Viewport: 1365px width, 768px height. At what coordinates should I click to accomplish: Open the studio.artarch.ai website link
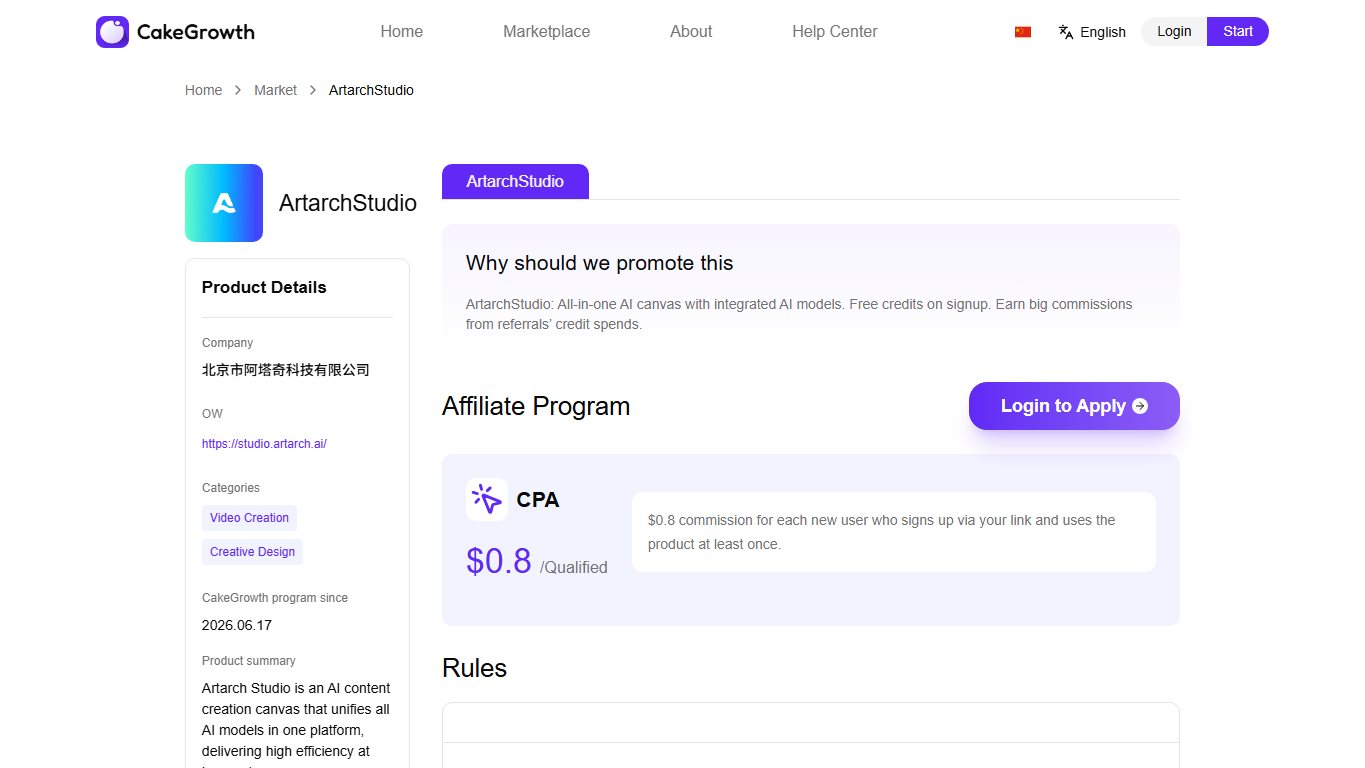click(x=264, y=444)
